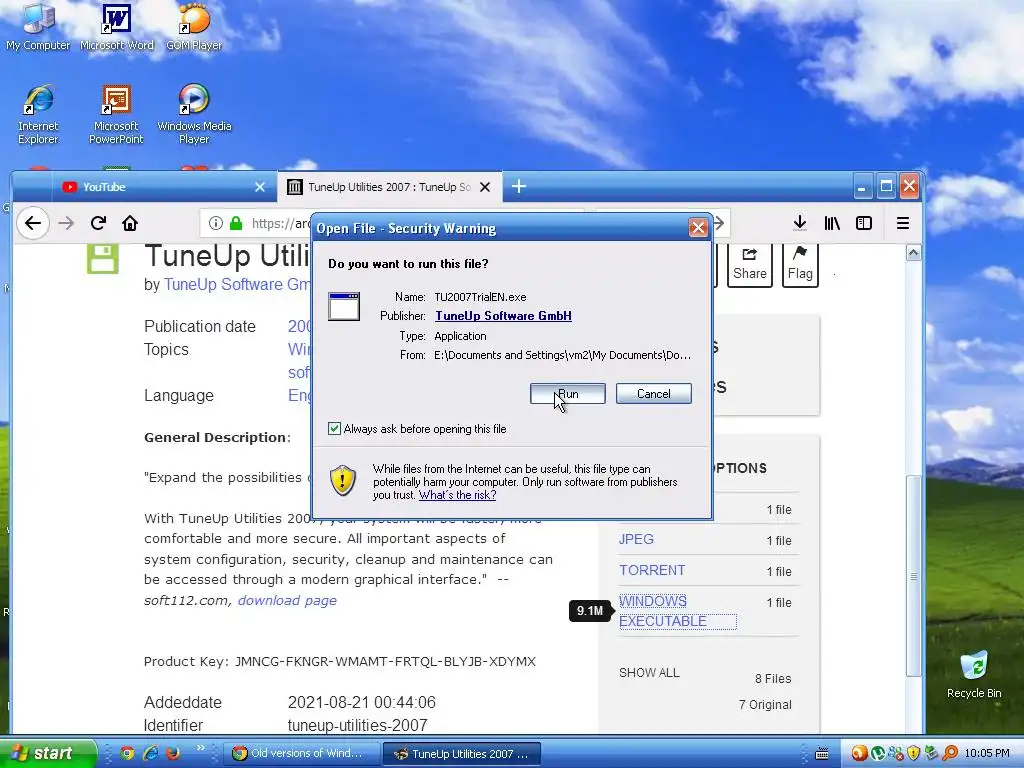Select TuneUp Utilities 2007 taskbar button
1024x768 pixels.
click(x=461, y=754)
